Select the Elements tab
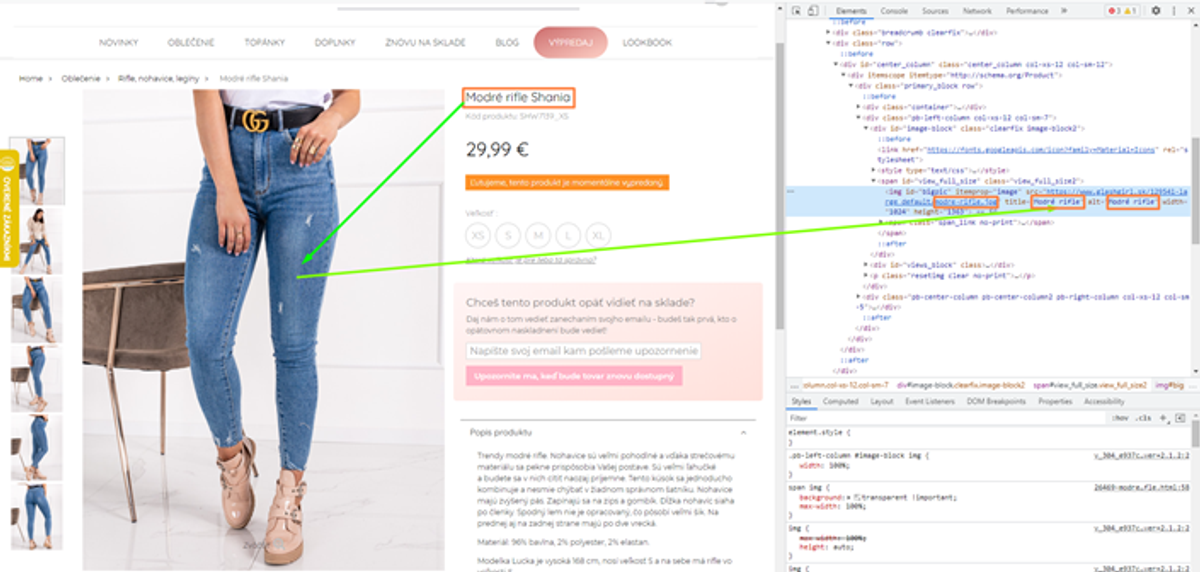Viewport: 1200px width, 572px height. point(851,11)
